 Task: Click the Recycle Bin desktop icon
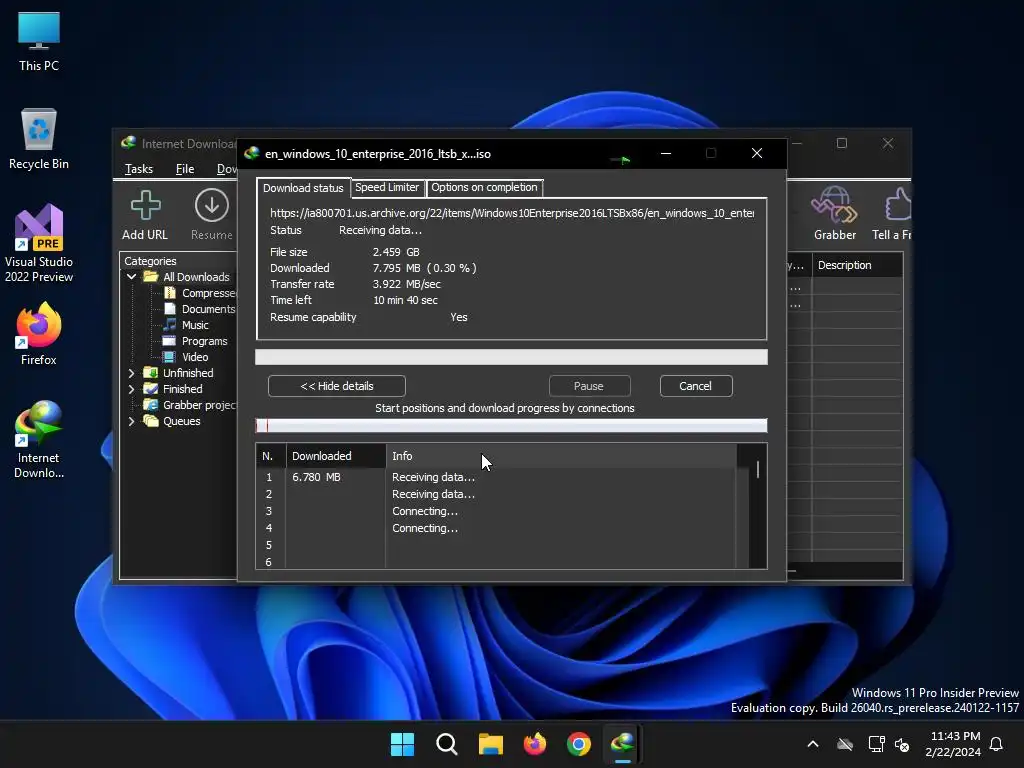(x=38, y=131)
